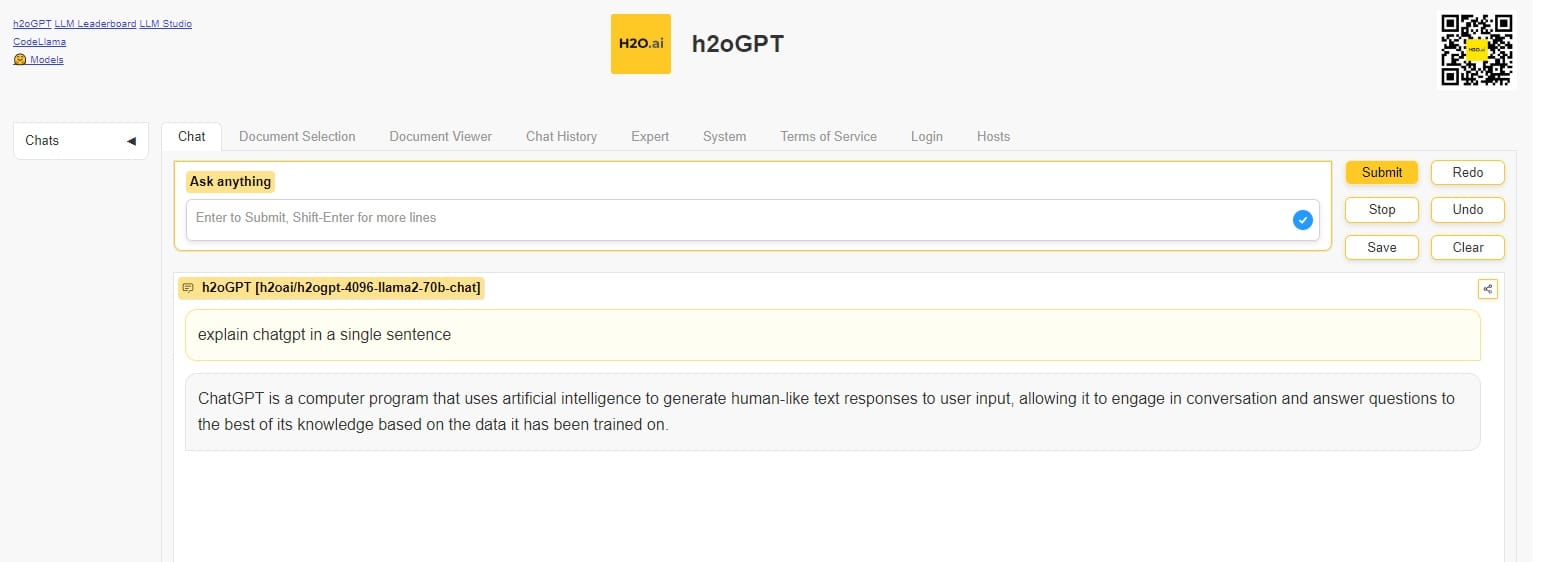Click the Stop button
1546x562 pixels.
[1381, 210]
